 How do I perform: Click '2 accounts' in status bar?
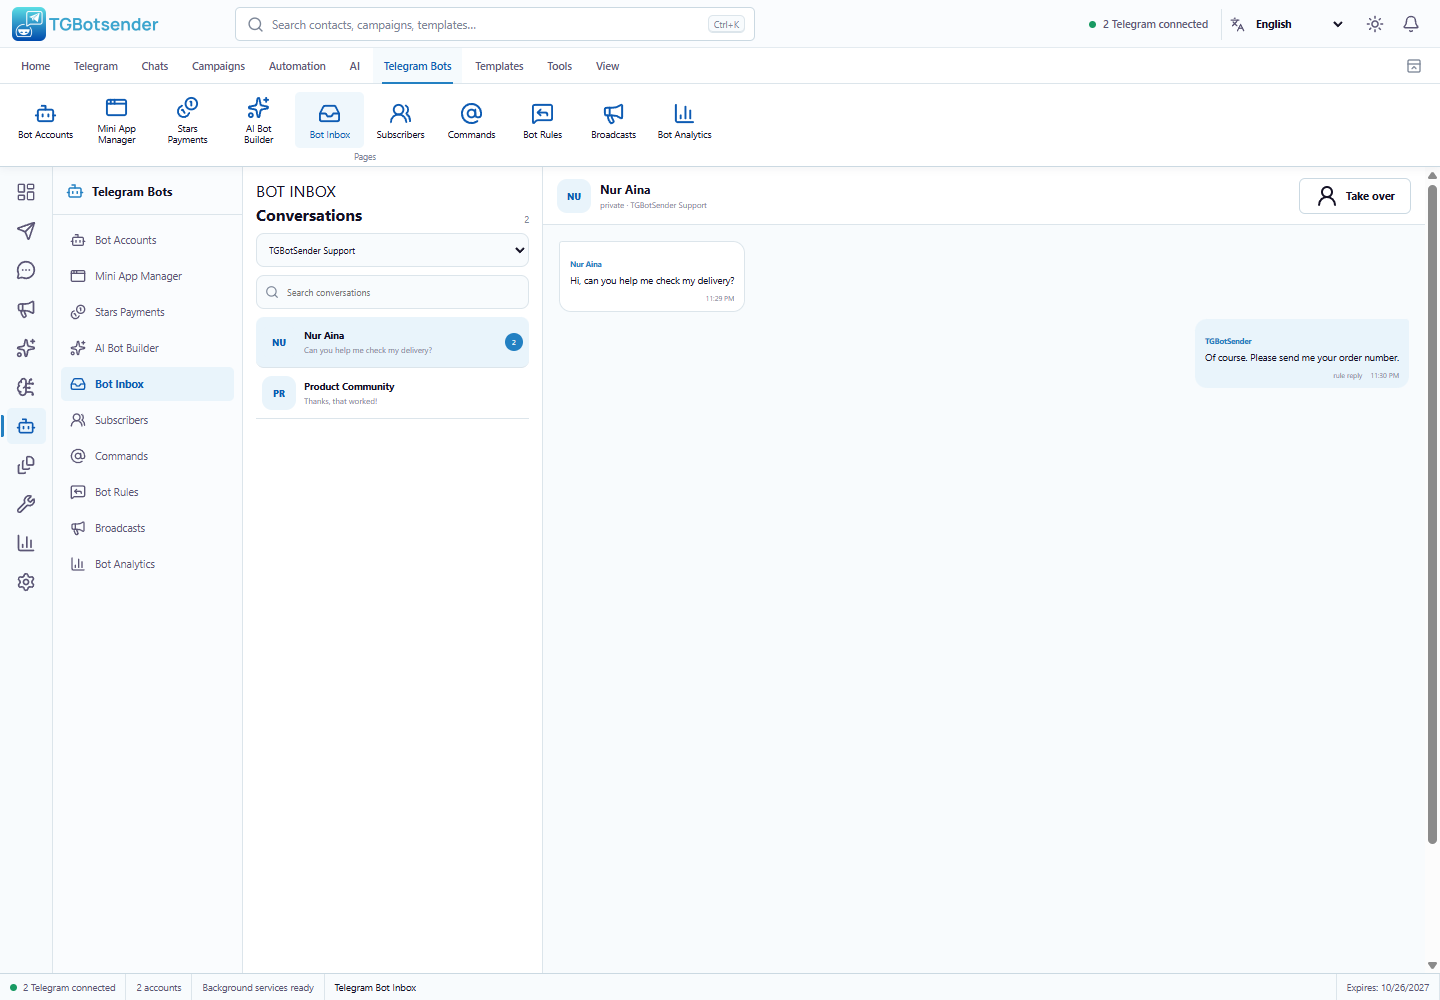tap(159, 987)
